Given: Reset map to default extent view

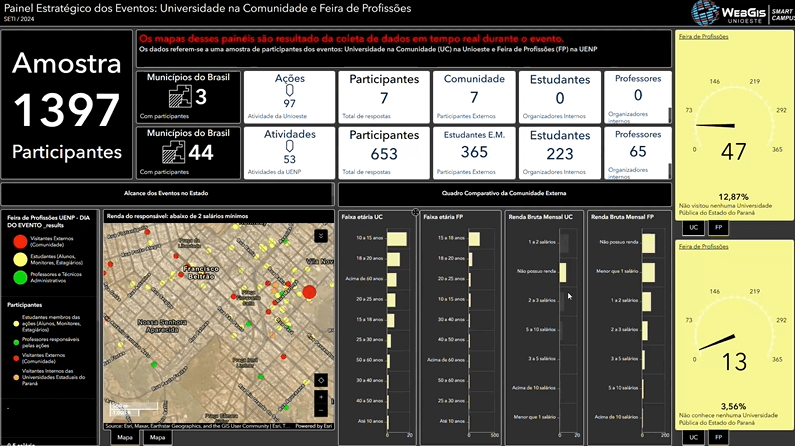Looking at the screenshot, I should (x=321, y=380).
